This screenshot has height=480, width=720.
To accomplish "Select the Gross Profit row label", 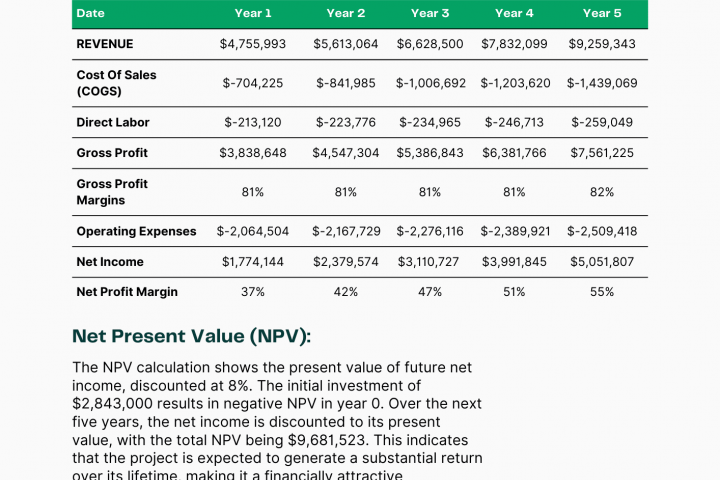I will coord(112,153).
